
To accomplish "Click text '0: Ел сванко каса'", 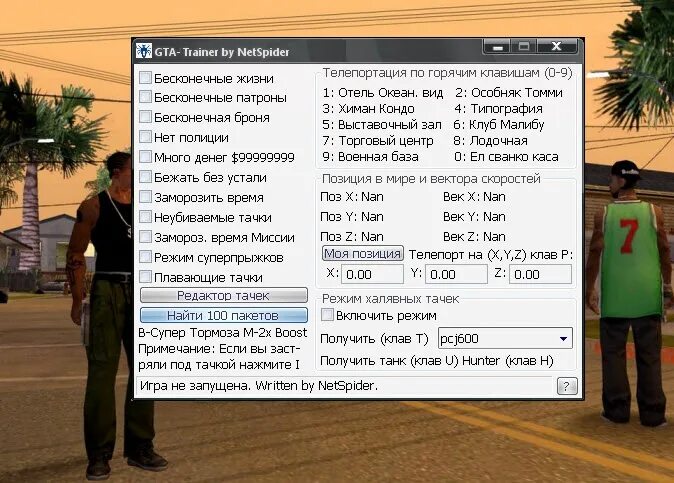I will 506,156.
